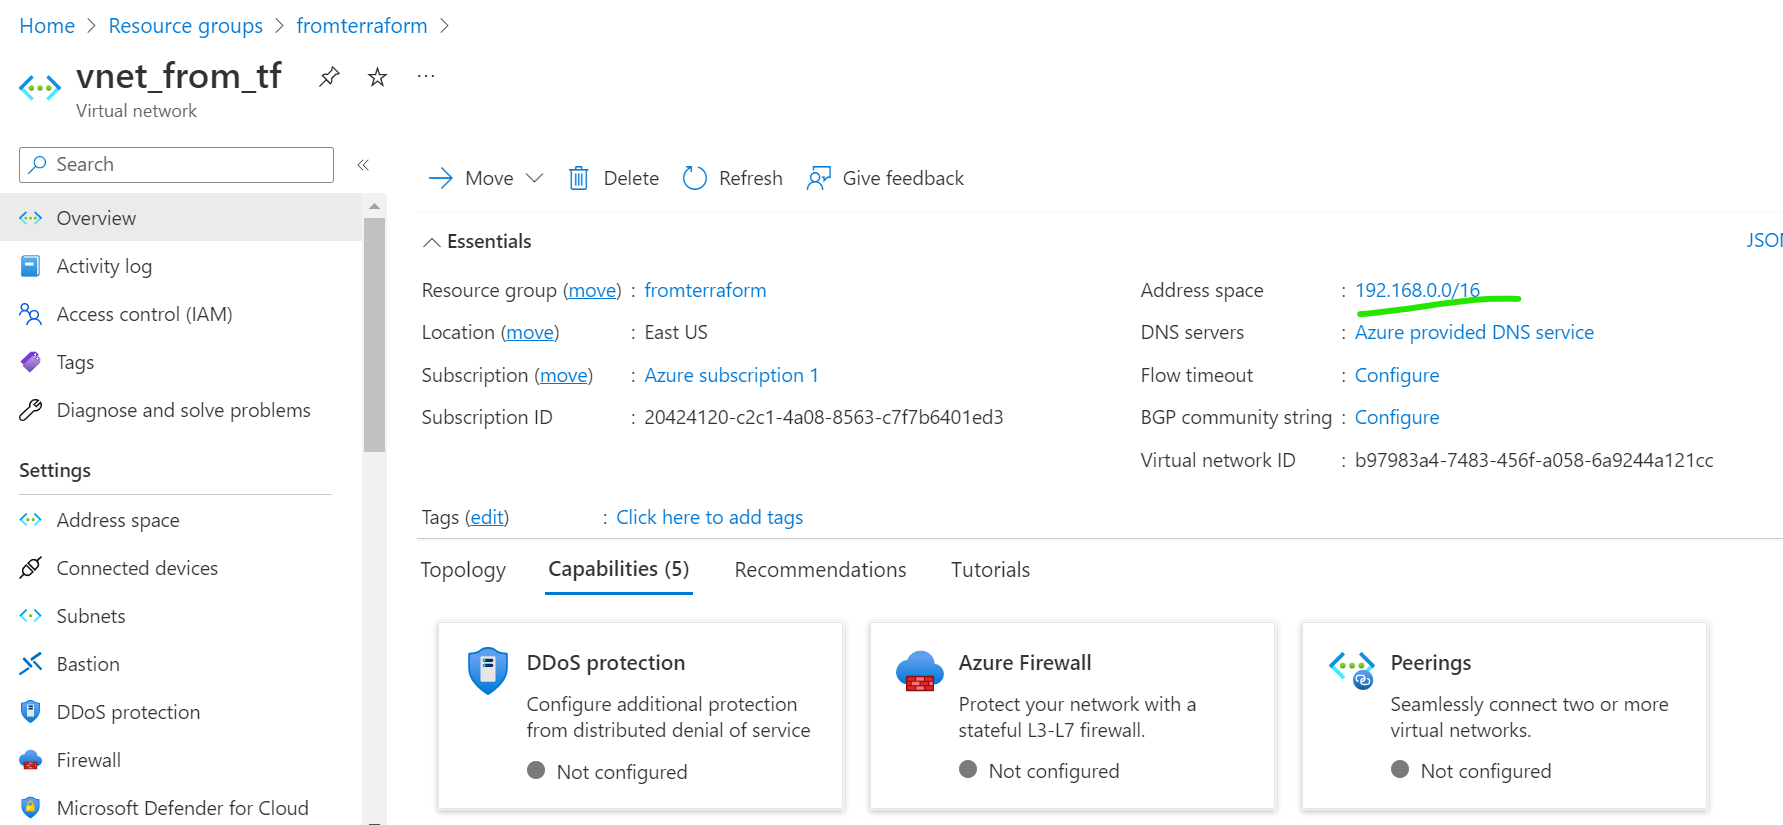The height and width of the screenshot is (825, 1783).
Task: Collapse the left navigation menu
Action: pos(363,165)
